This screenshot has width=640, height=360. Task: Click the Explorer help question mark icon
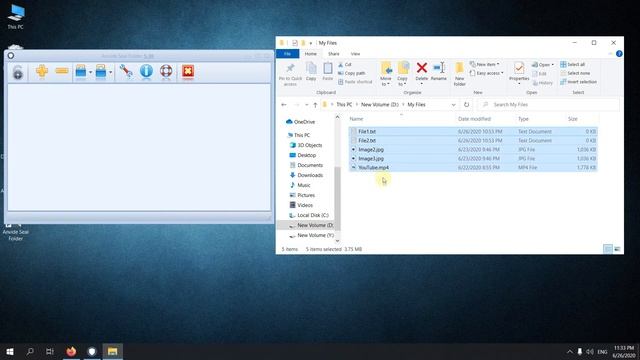619,54
